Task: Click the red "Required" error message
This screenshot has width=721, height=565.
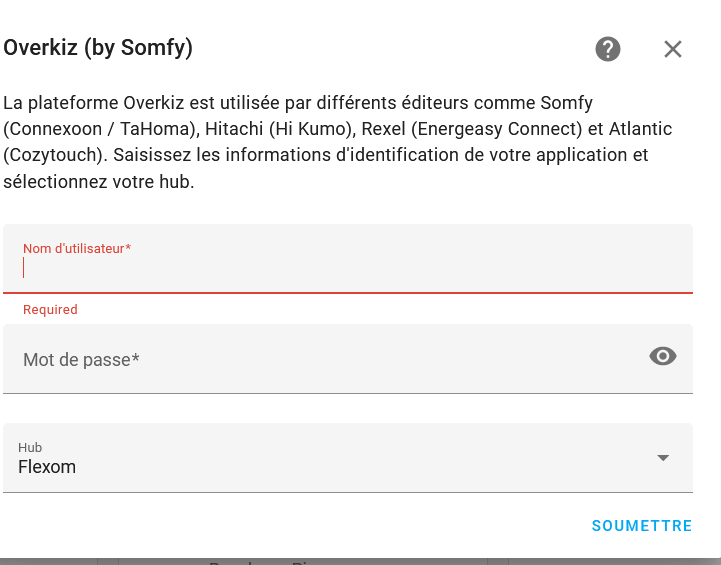Action: click(x=50, y=310)
